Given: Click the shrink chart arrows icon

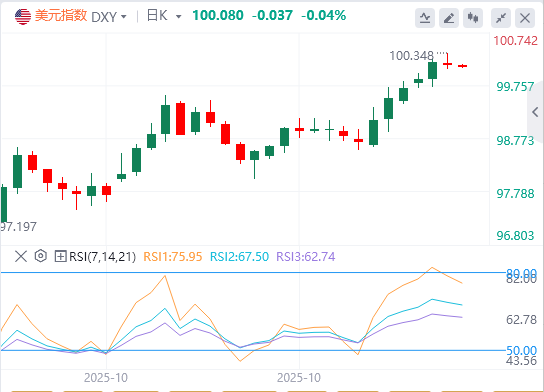Looking at the screenshot, I should 501,18.
